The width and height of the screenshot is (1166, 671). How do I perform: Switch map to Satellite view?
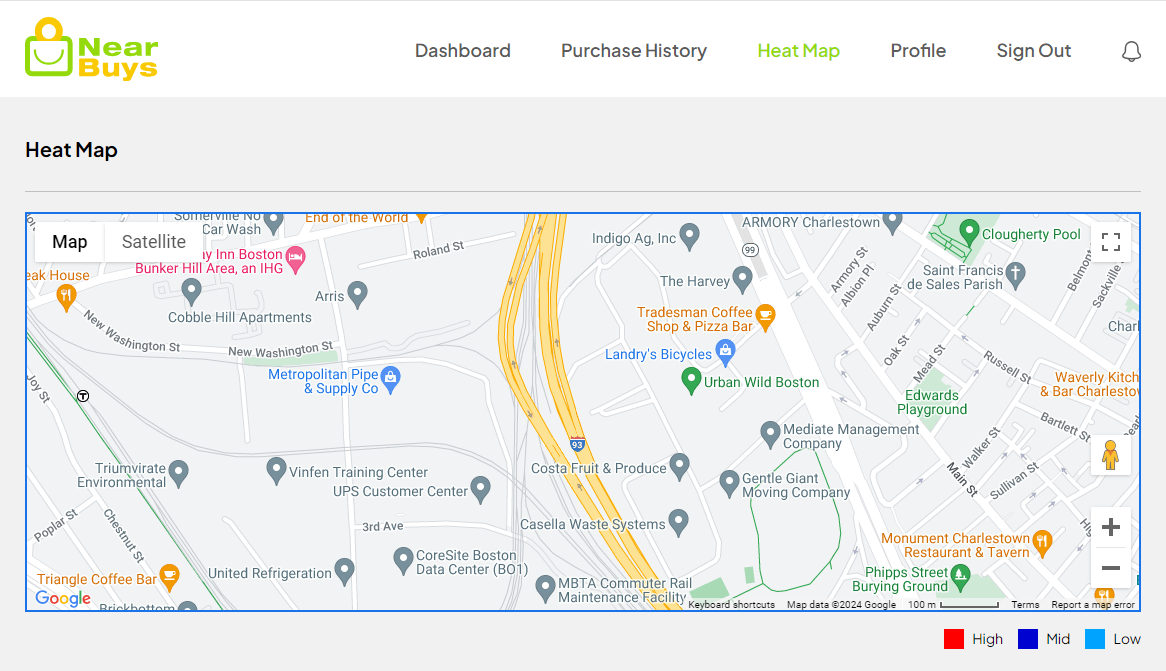[x=153, y=242]
